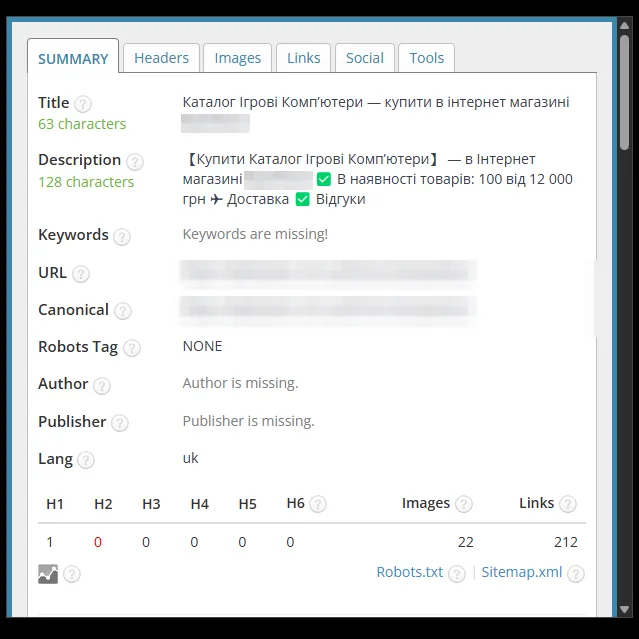The width and height of the screenshot is (639, 639).
Task: Click the Title field label
Action: pos(53,103)
